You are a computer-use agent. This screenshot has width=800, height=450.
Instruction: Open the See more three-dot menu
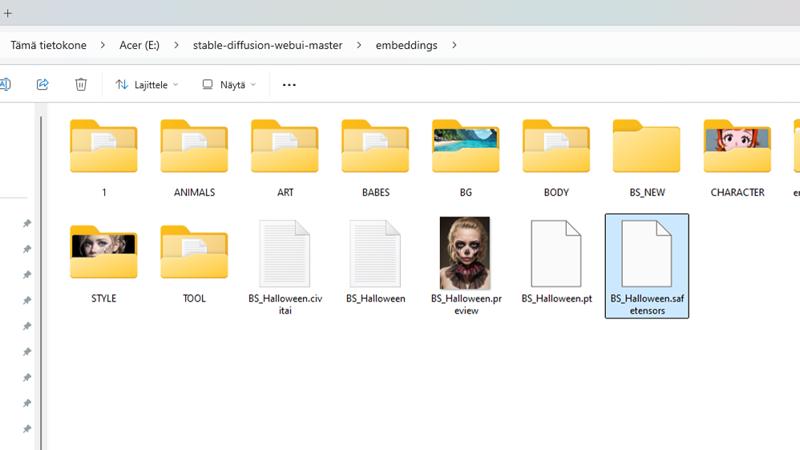click(x=289, y=85)
